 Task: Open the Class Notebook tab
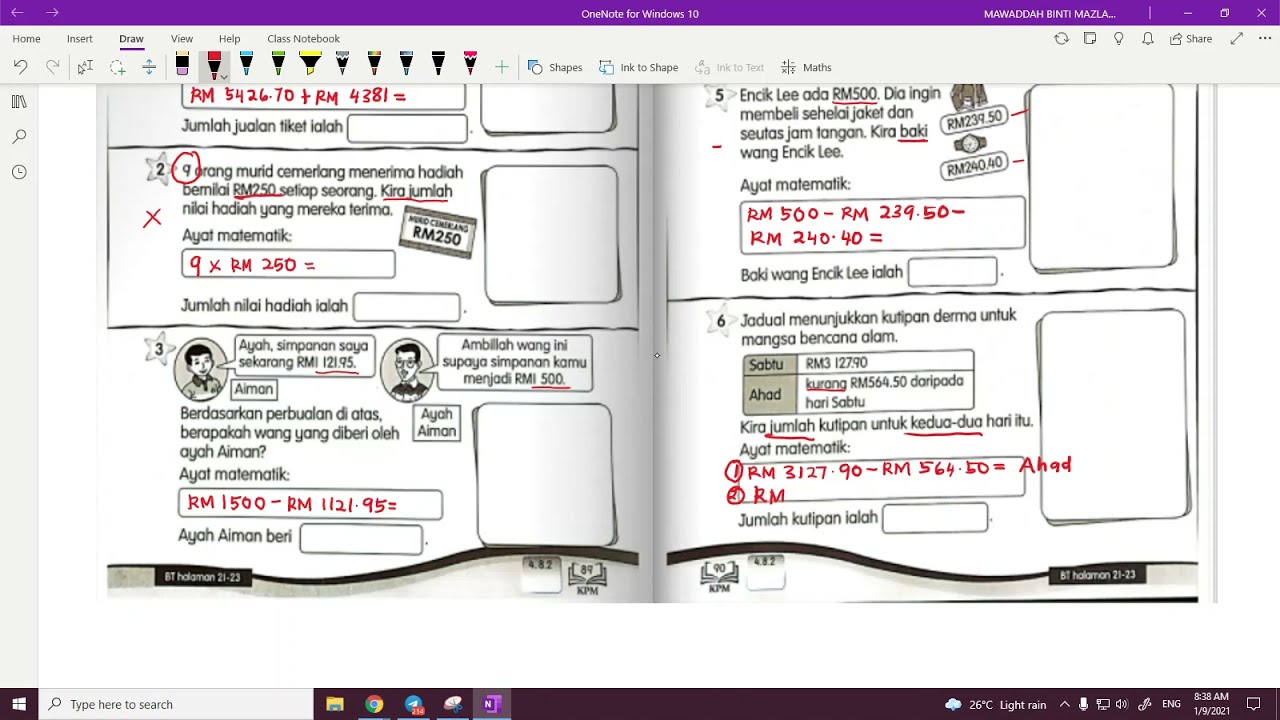(x=303, y=38)
